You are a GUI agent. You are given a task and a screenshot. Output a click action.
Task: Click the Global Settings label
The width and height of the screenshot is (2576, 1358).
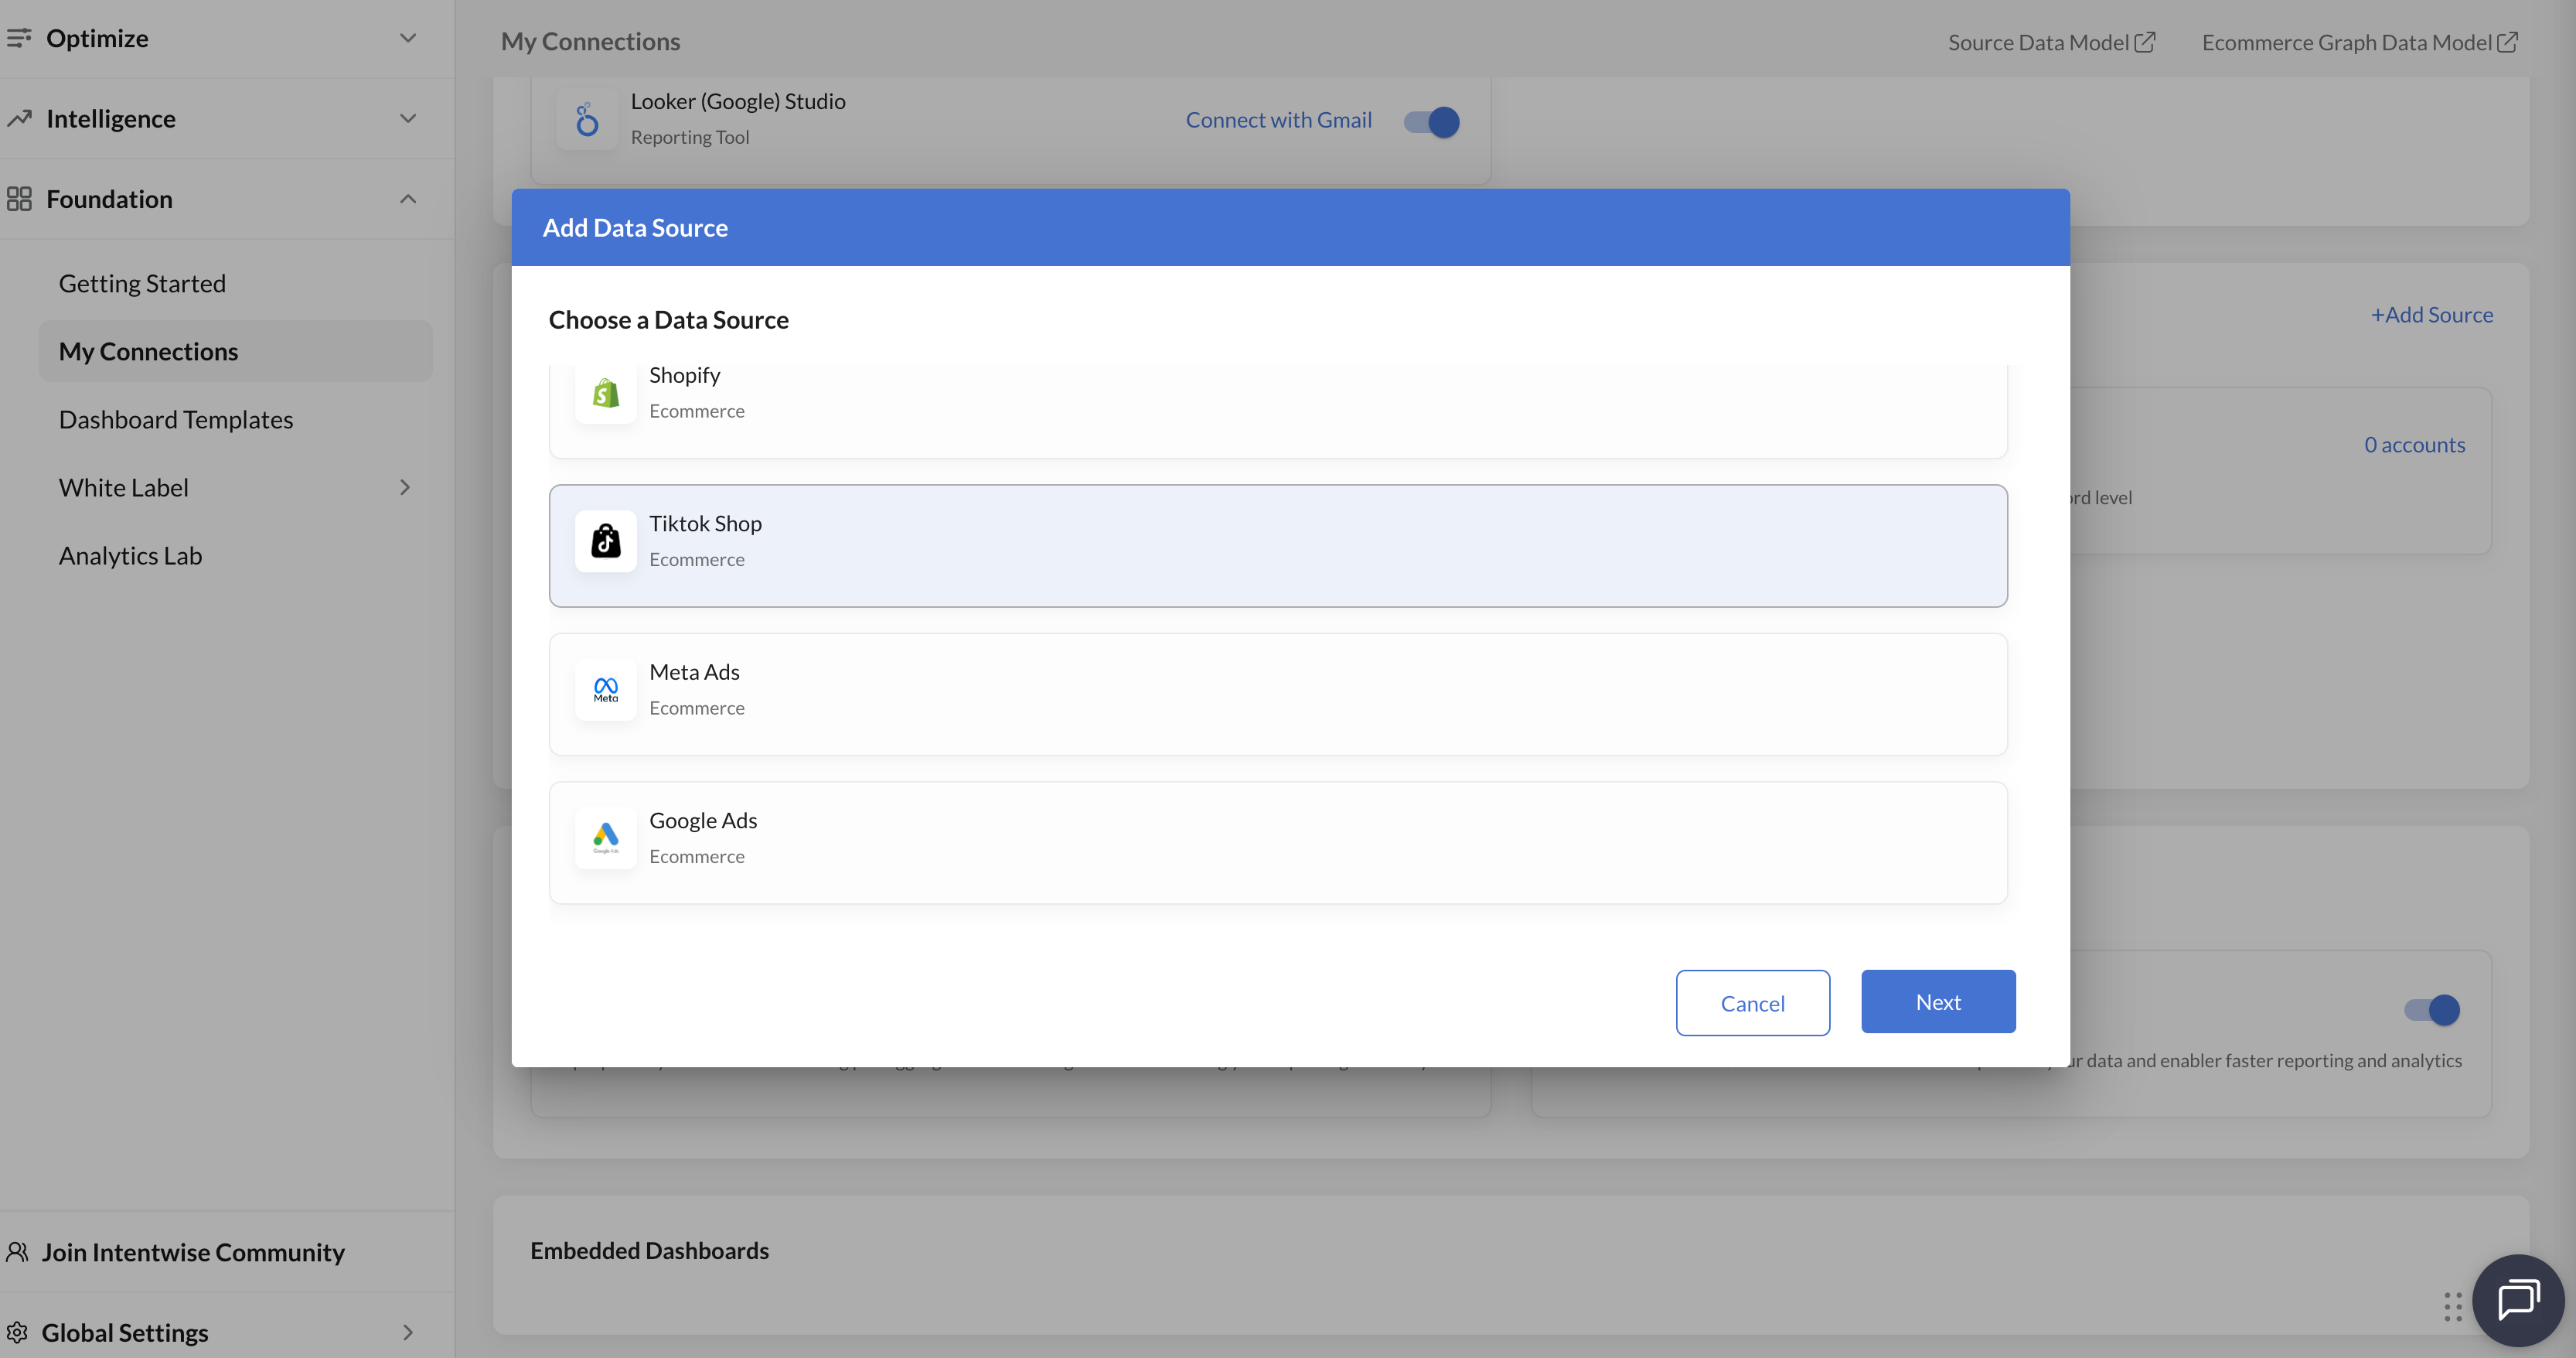click(125, 1332)
